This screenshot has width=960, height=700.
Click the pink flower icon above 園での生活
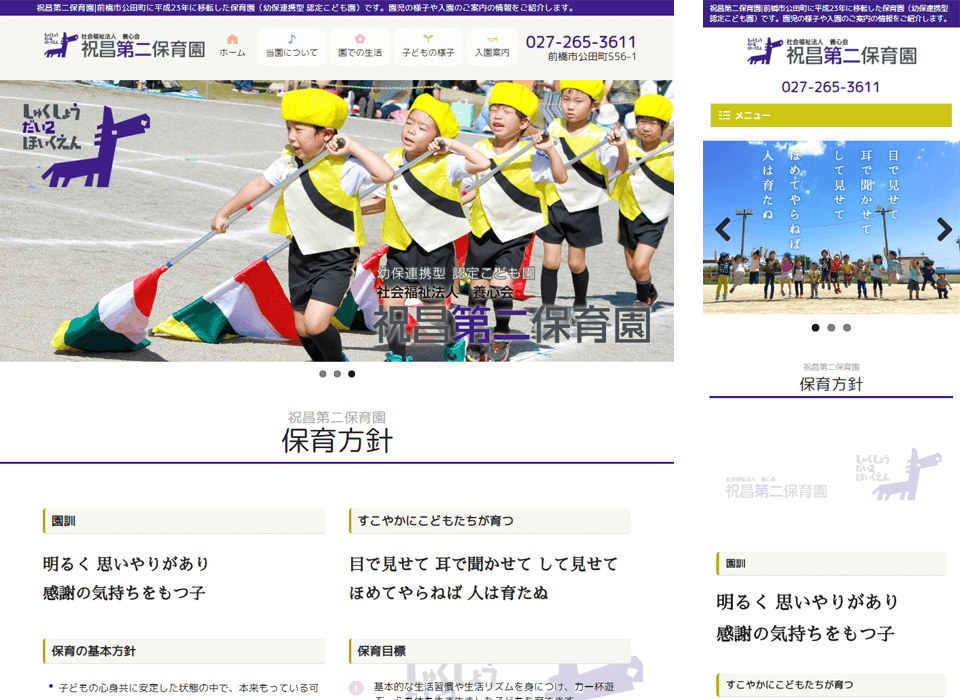coord(360,39)
